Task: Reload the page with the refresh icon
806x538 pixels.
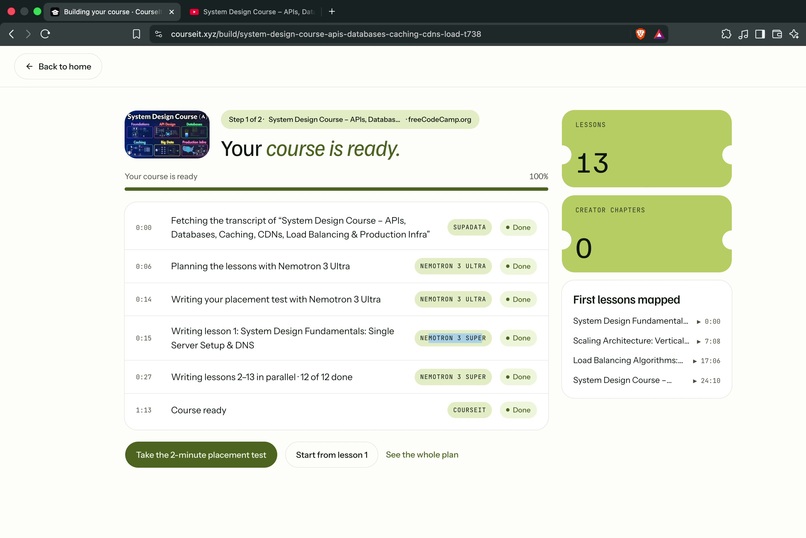Action: tap(45, 34)
